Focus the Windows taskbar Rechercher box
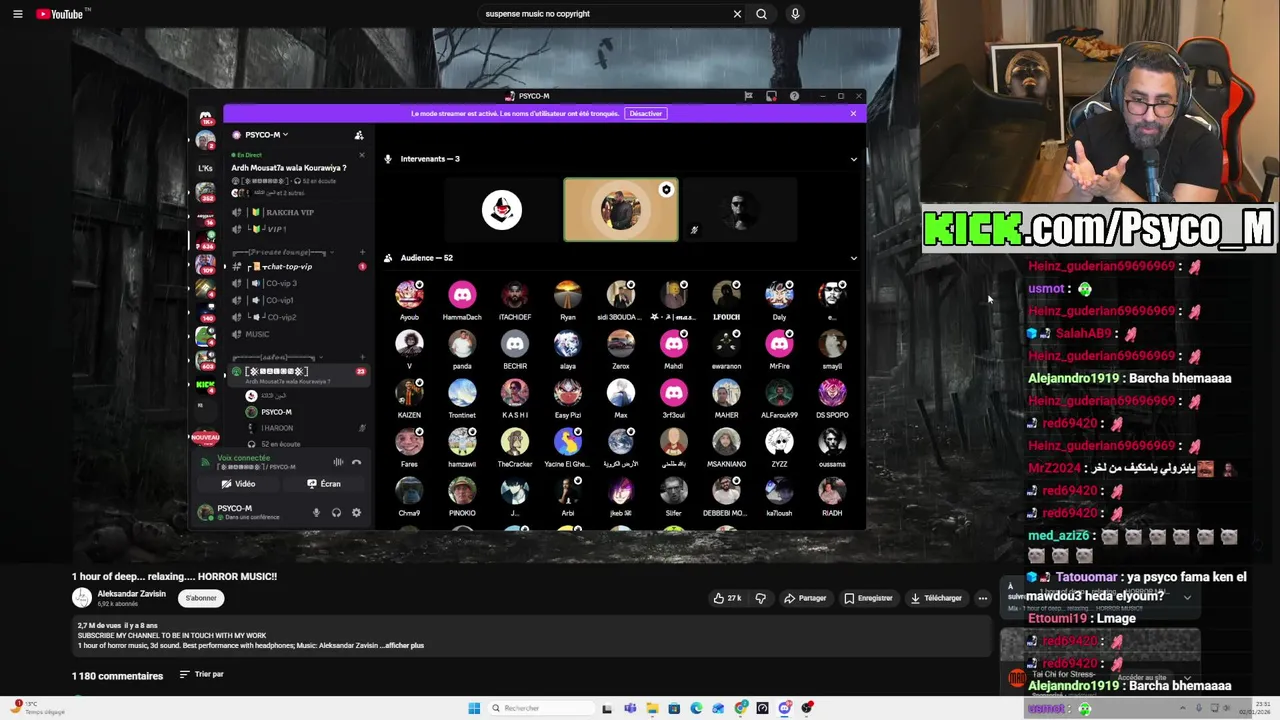1280x720 pixels. point(540,708)
